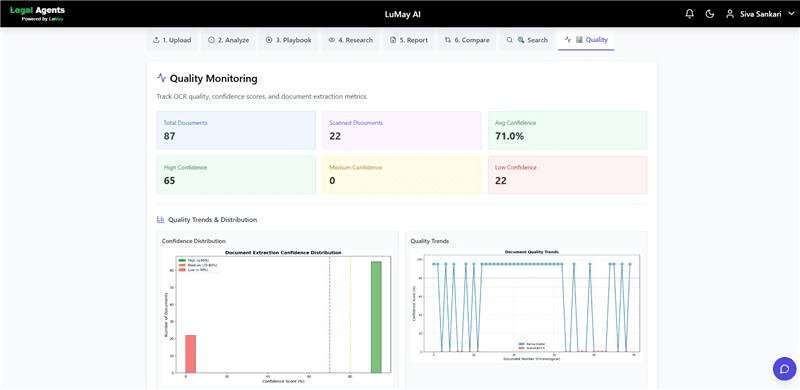Click the Quality Monitoring pulse icon
Image resolution: width=800 pixels, height=390 pixels.
pyautogui.click(x=162, y=78)
